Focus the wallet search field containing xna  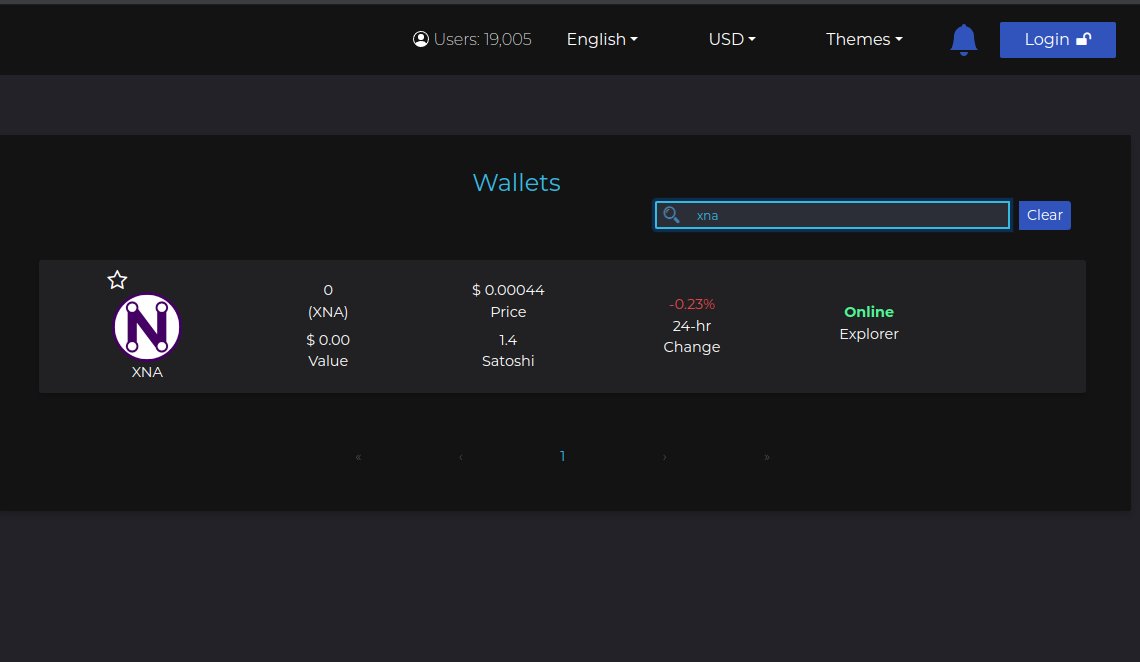[832, 215]
